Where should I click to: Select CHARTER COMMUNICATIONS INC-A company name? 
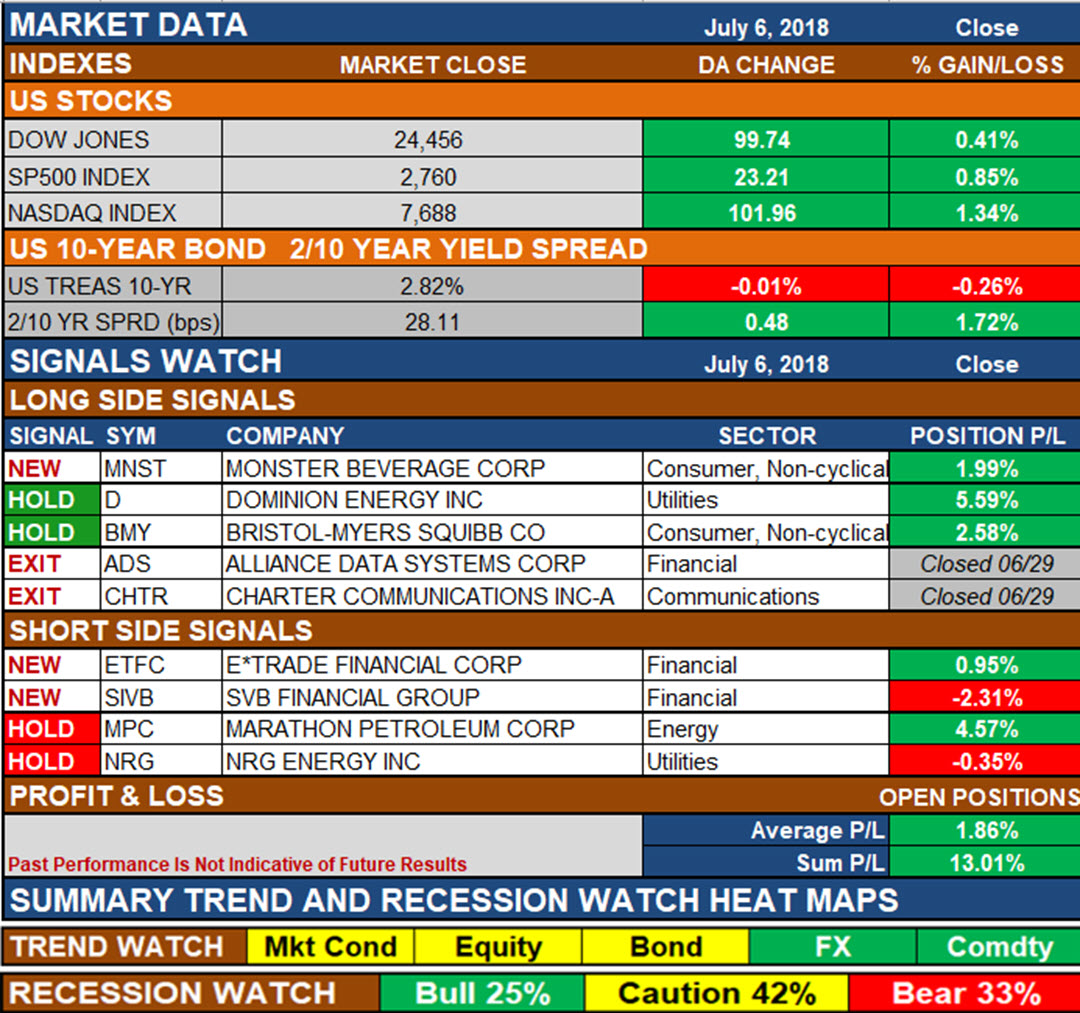[419, 596]
